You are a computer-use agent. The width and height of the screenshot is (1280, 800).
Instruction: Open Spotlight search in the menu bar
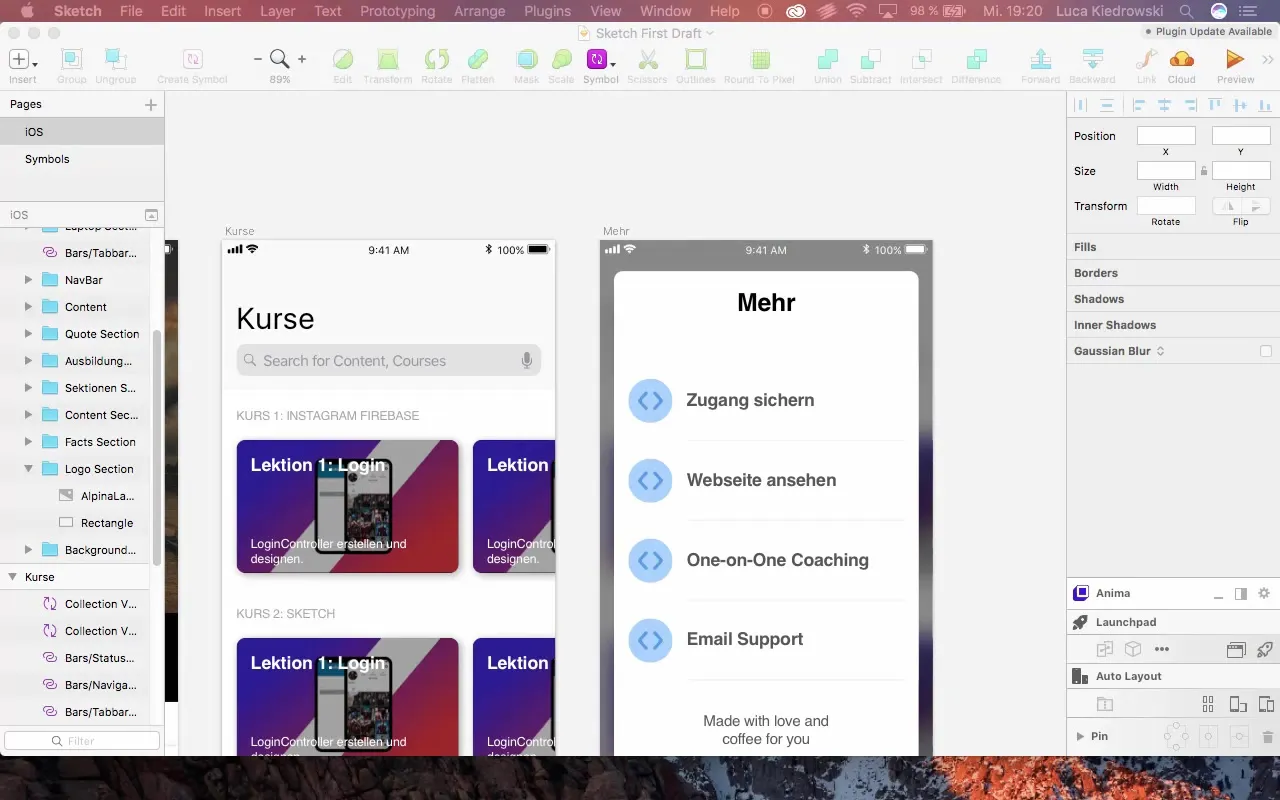[1186, 11]
